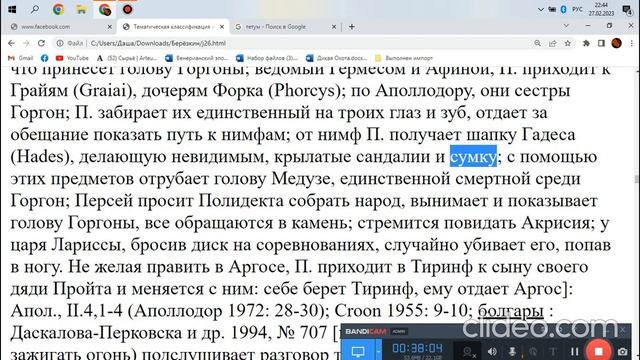Toggle the Chrome side panel
Screen dimensions: 640x360
(x=601, y=43)
